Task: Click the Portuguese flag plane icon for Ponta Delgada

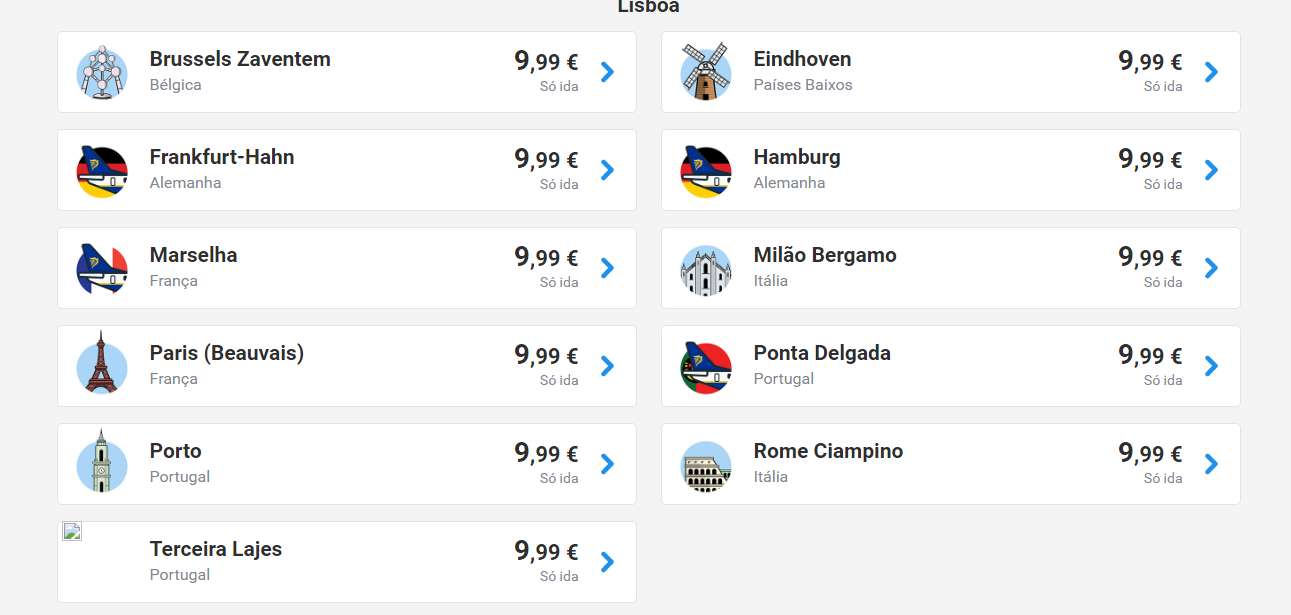Action: pos(705,367)
